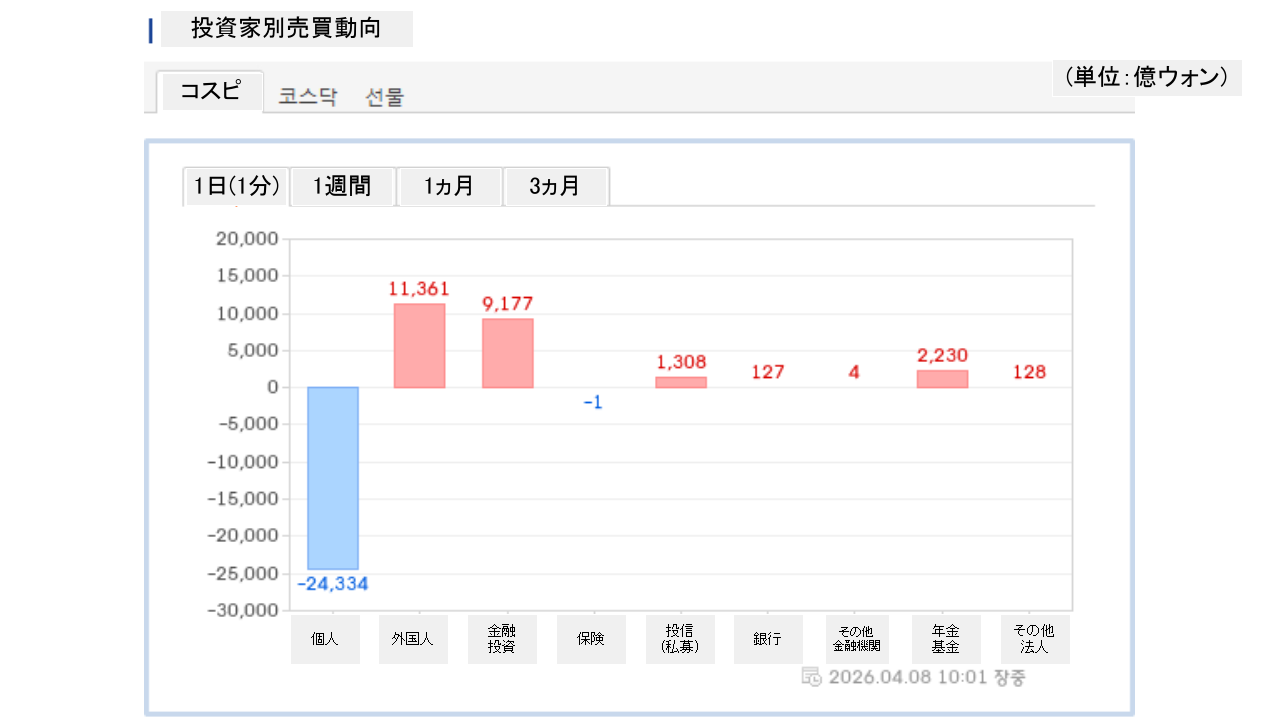Switch to the 코스닥 tab
1280x720 pixels.
(x=308, y=97)
